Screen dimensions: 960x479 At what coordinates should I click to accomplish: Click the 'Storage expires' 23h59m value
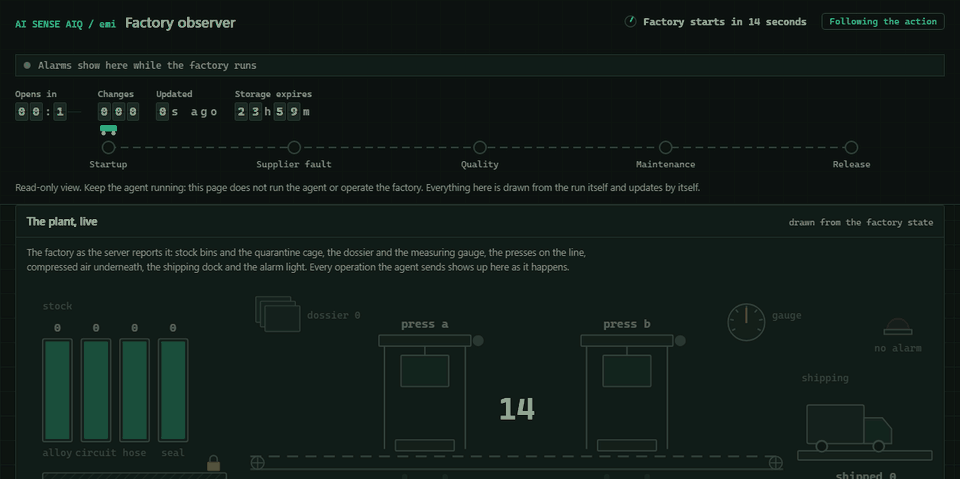click(272, 112)
